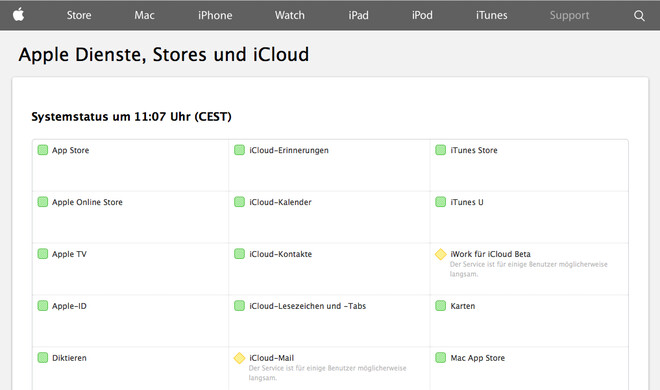This screenshot has height=390, width=660.
Task: Open the iWork für iCloud Beta entry
Action: click(490, 254)
